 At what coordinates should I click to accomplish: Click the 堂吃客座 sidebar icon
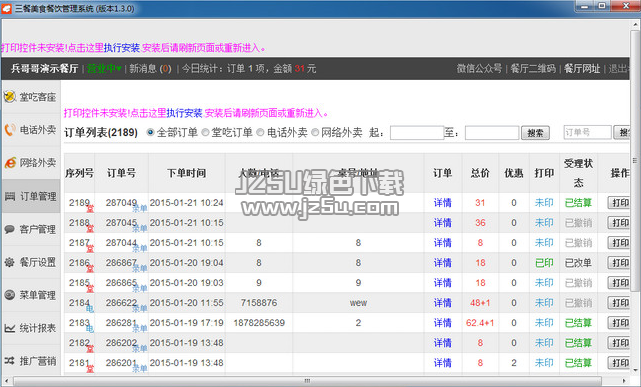10,97
